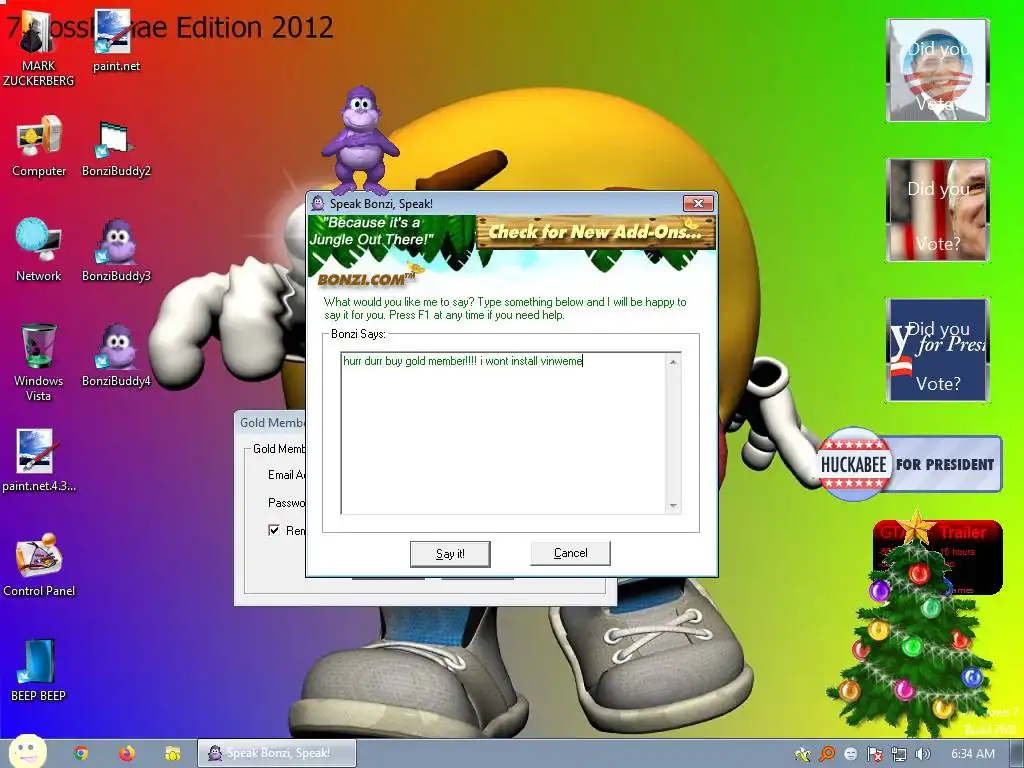Click the for President Did you Vote gadget
Image resolution: width=1024 pixels, height=768 pixels.
[938, 350]
